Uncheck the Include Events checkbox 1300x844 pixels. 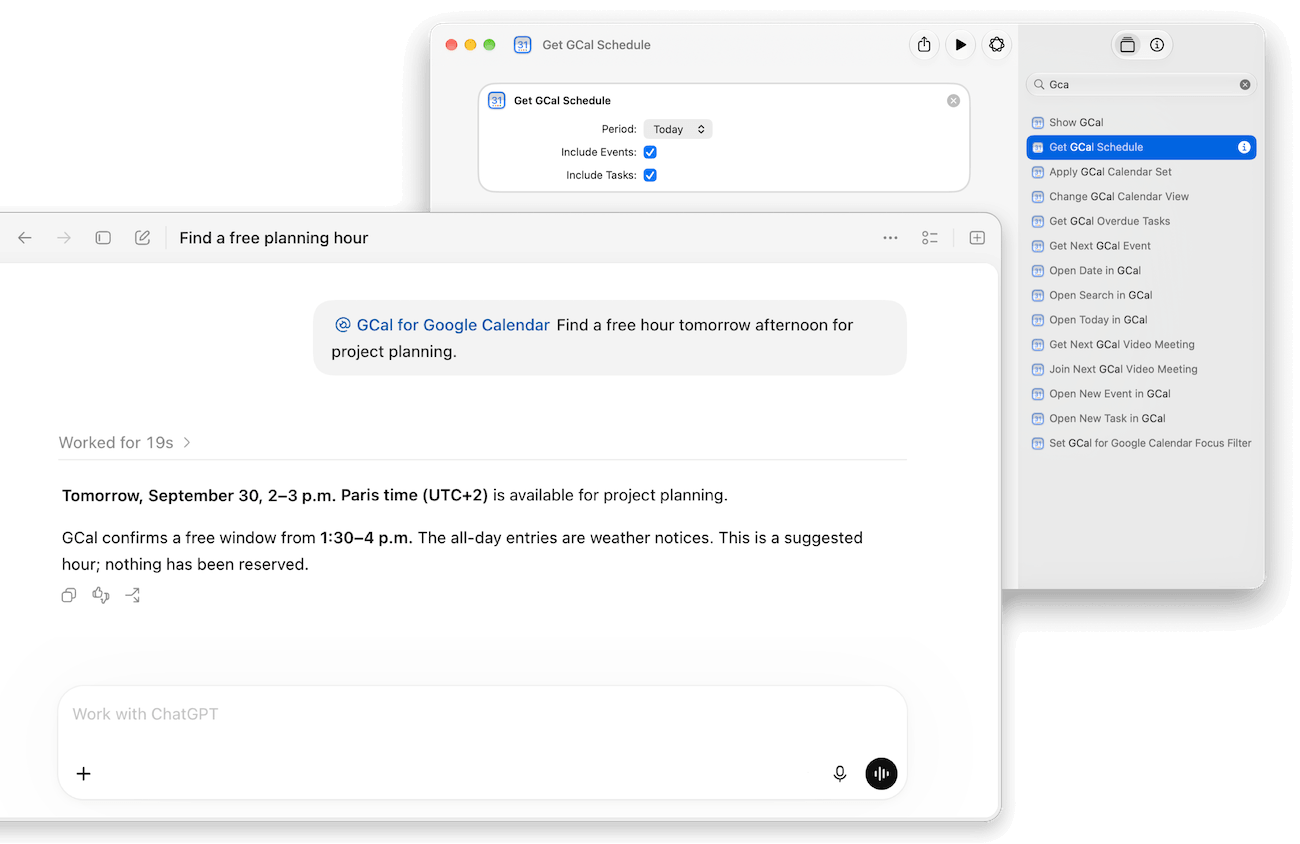coord(650,152)
